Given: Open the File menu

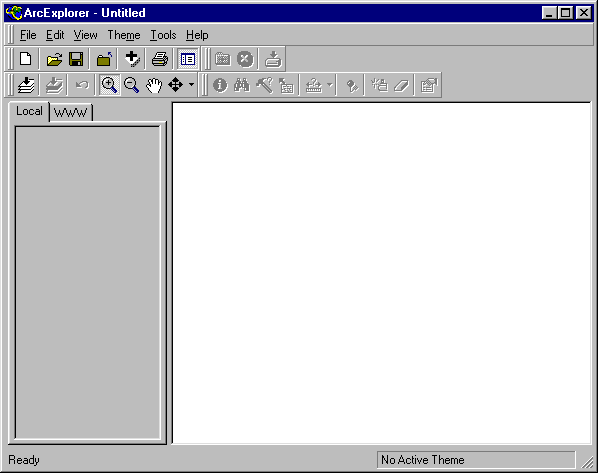Looking at the screenshot, I should [28, 35].
